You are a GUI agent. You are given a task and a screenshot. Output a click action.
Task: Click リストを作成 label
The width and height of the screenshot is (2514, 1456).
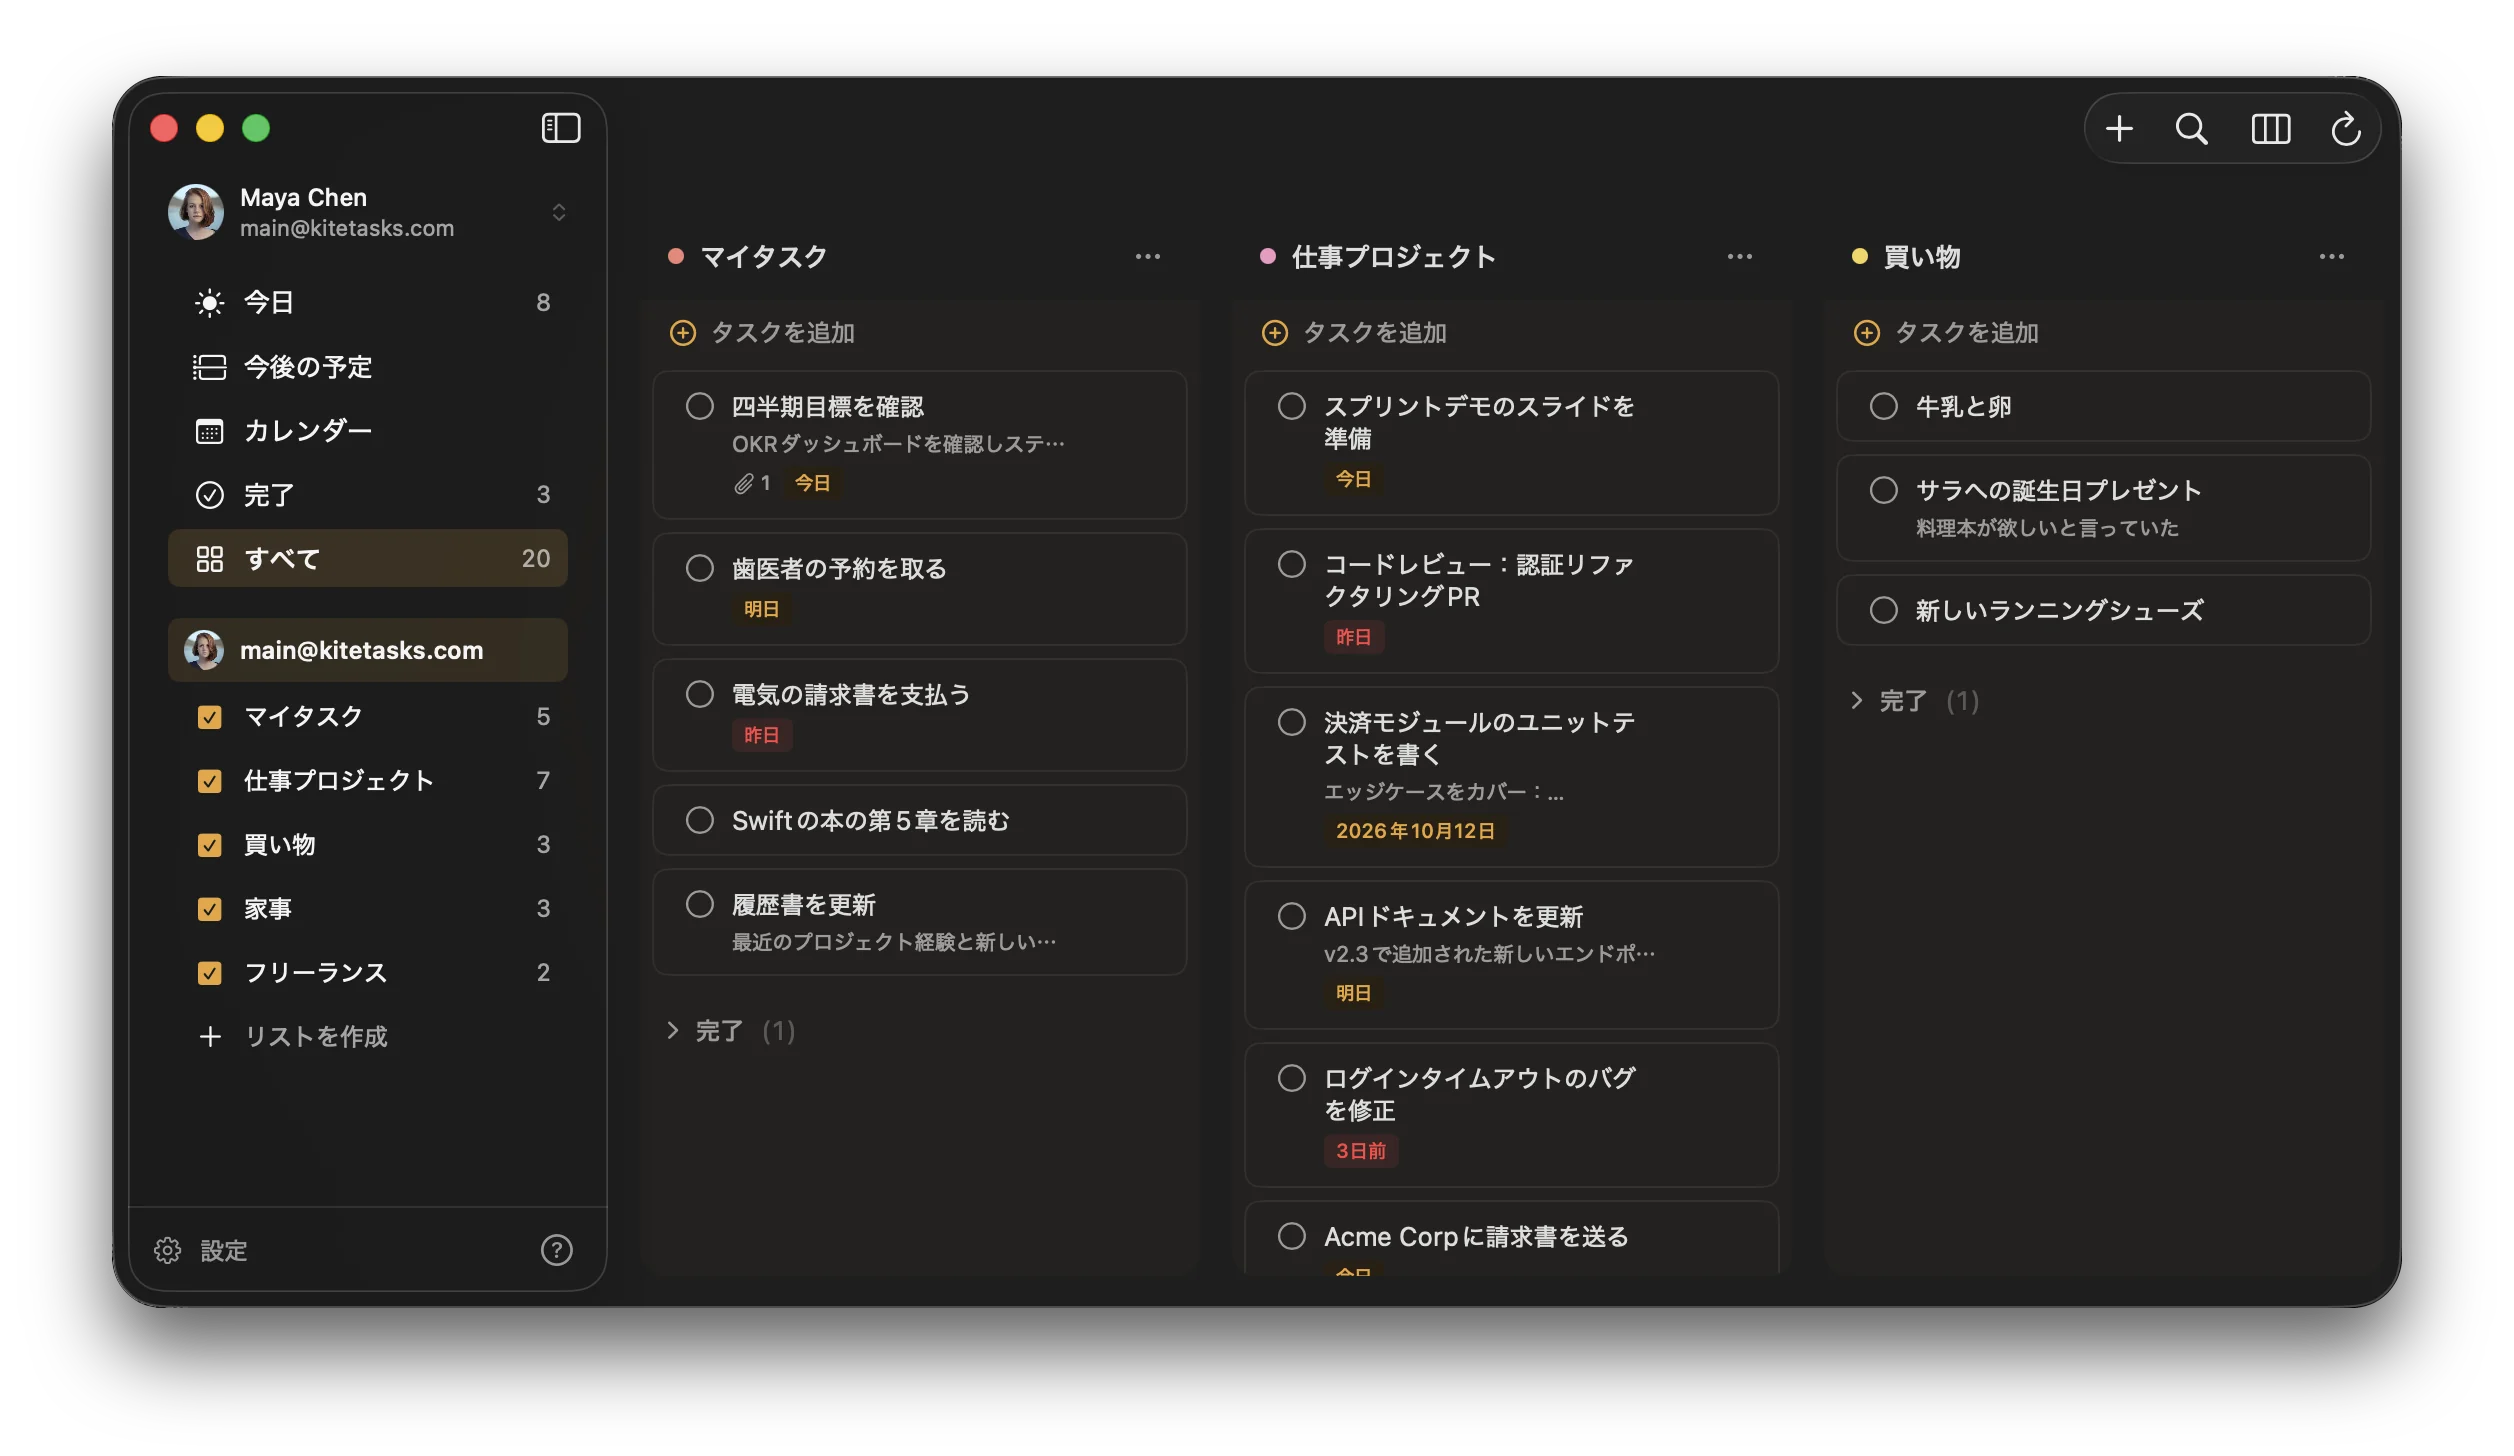pos(316,1036)
